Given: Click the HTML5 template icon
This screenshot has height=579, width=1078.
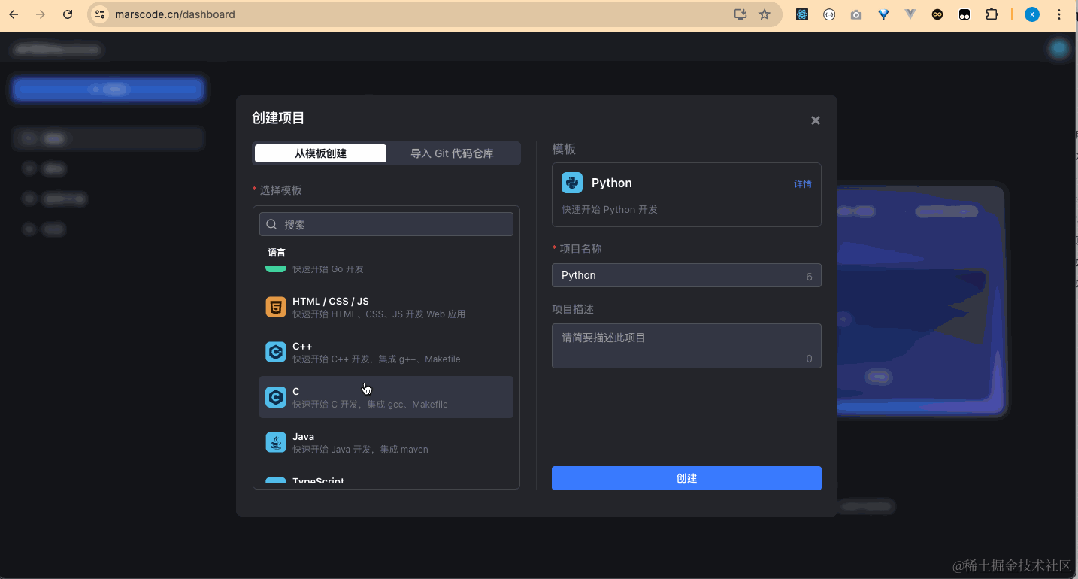Looking at the screenshot, I should (x=276, y=307).
